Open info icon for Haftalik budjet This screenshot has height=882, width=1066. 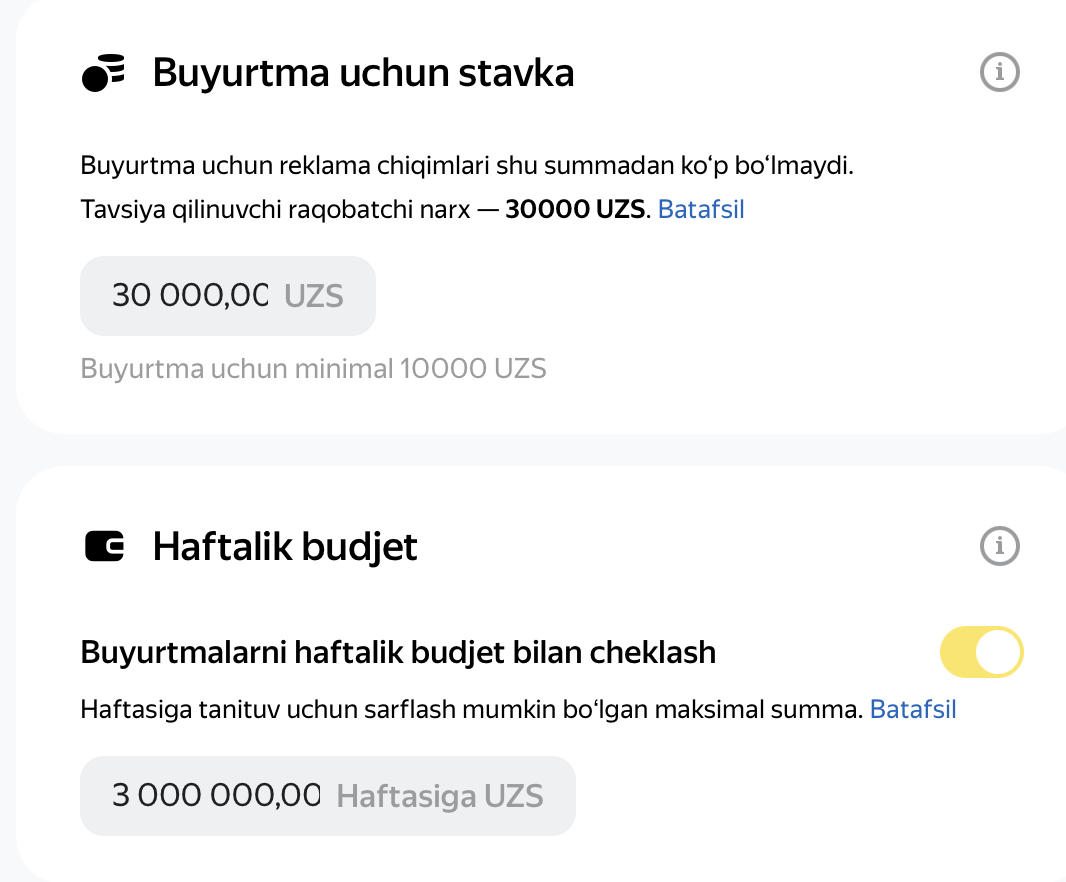tap(999, 545)
